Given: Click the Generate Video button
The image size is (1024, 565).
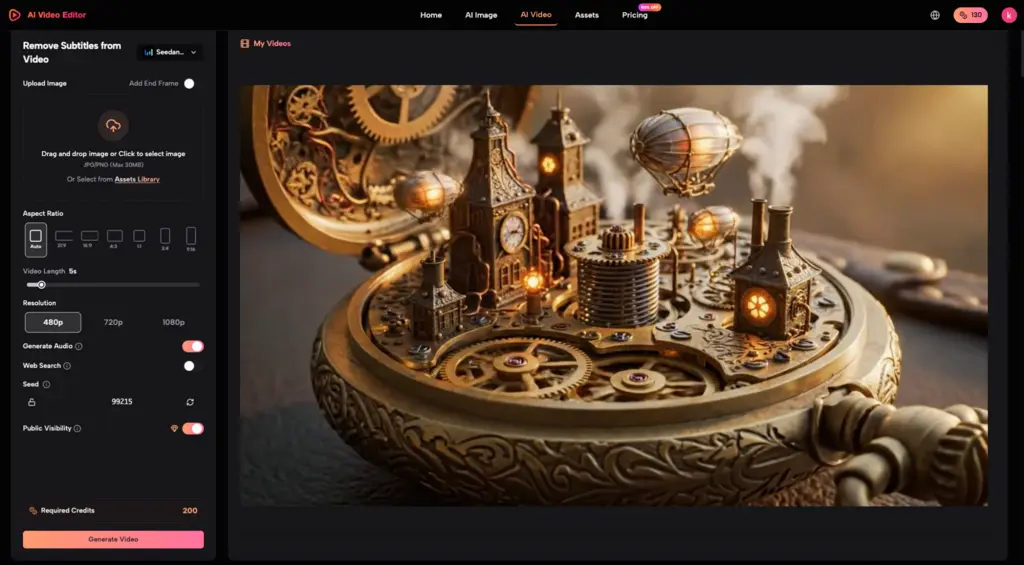Looking at the screenshot, I should pos(113,540).
